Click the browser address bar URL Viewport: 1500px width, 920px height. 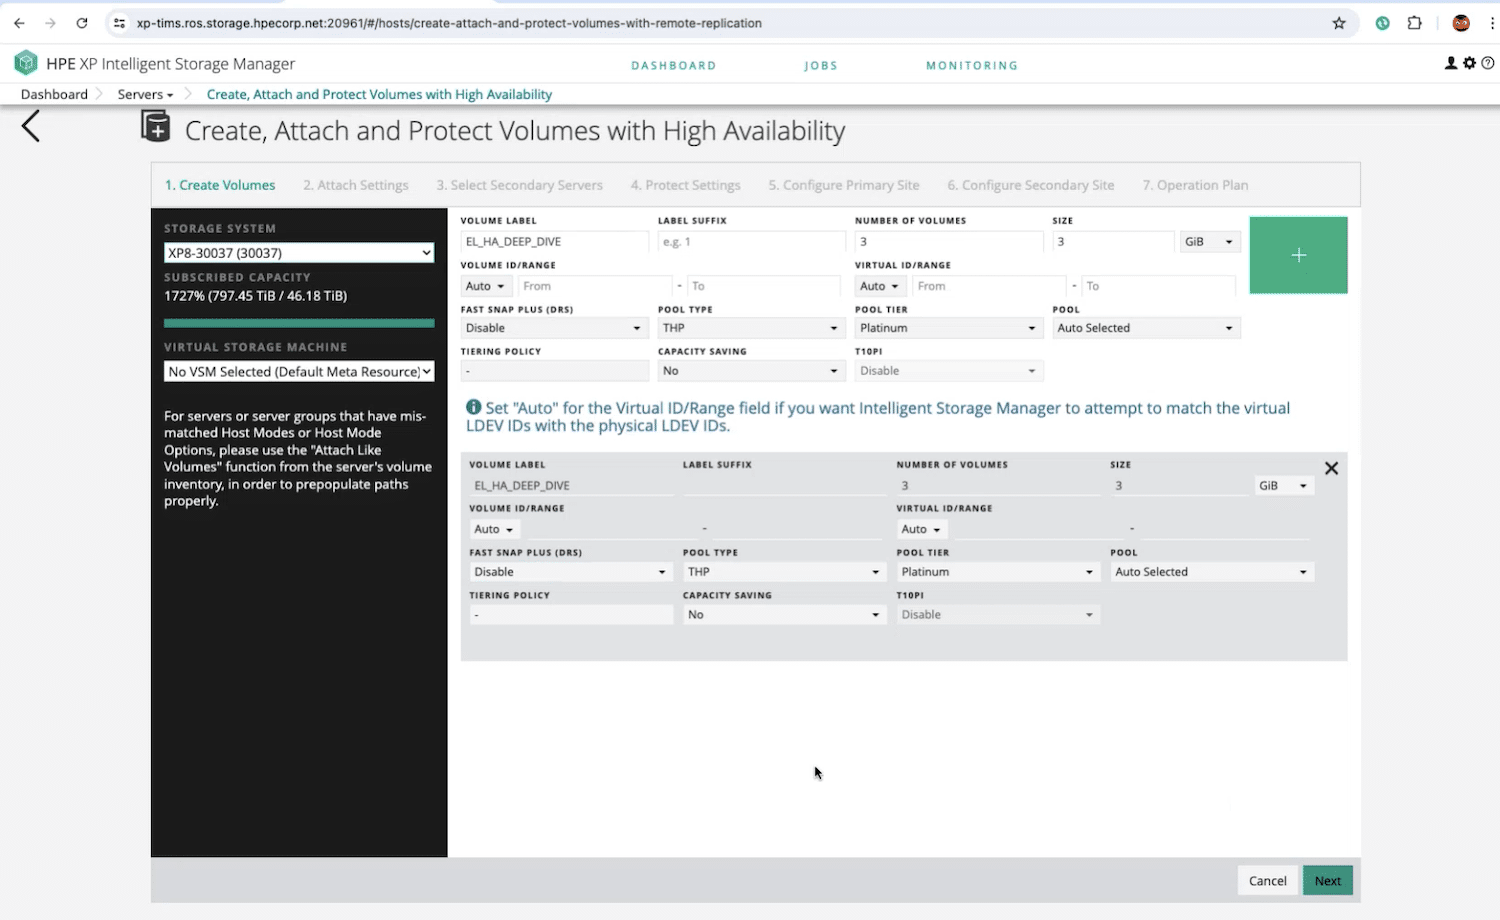(449, 23)
